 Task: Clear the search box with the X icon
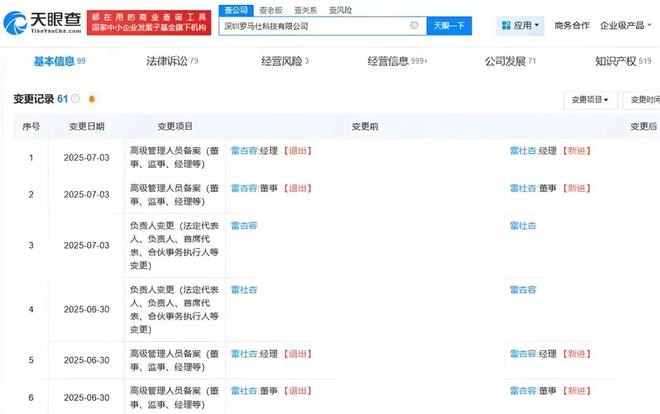point(414,26)
